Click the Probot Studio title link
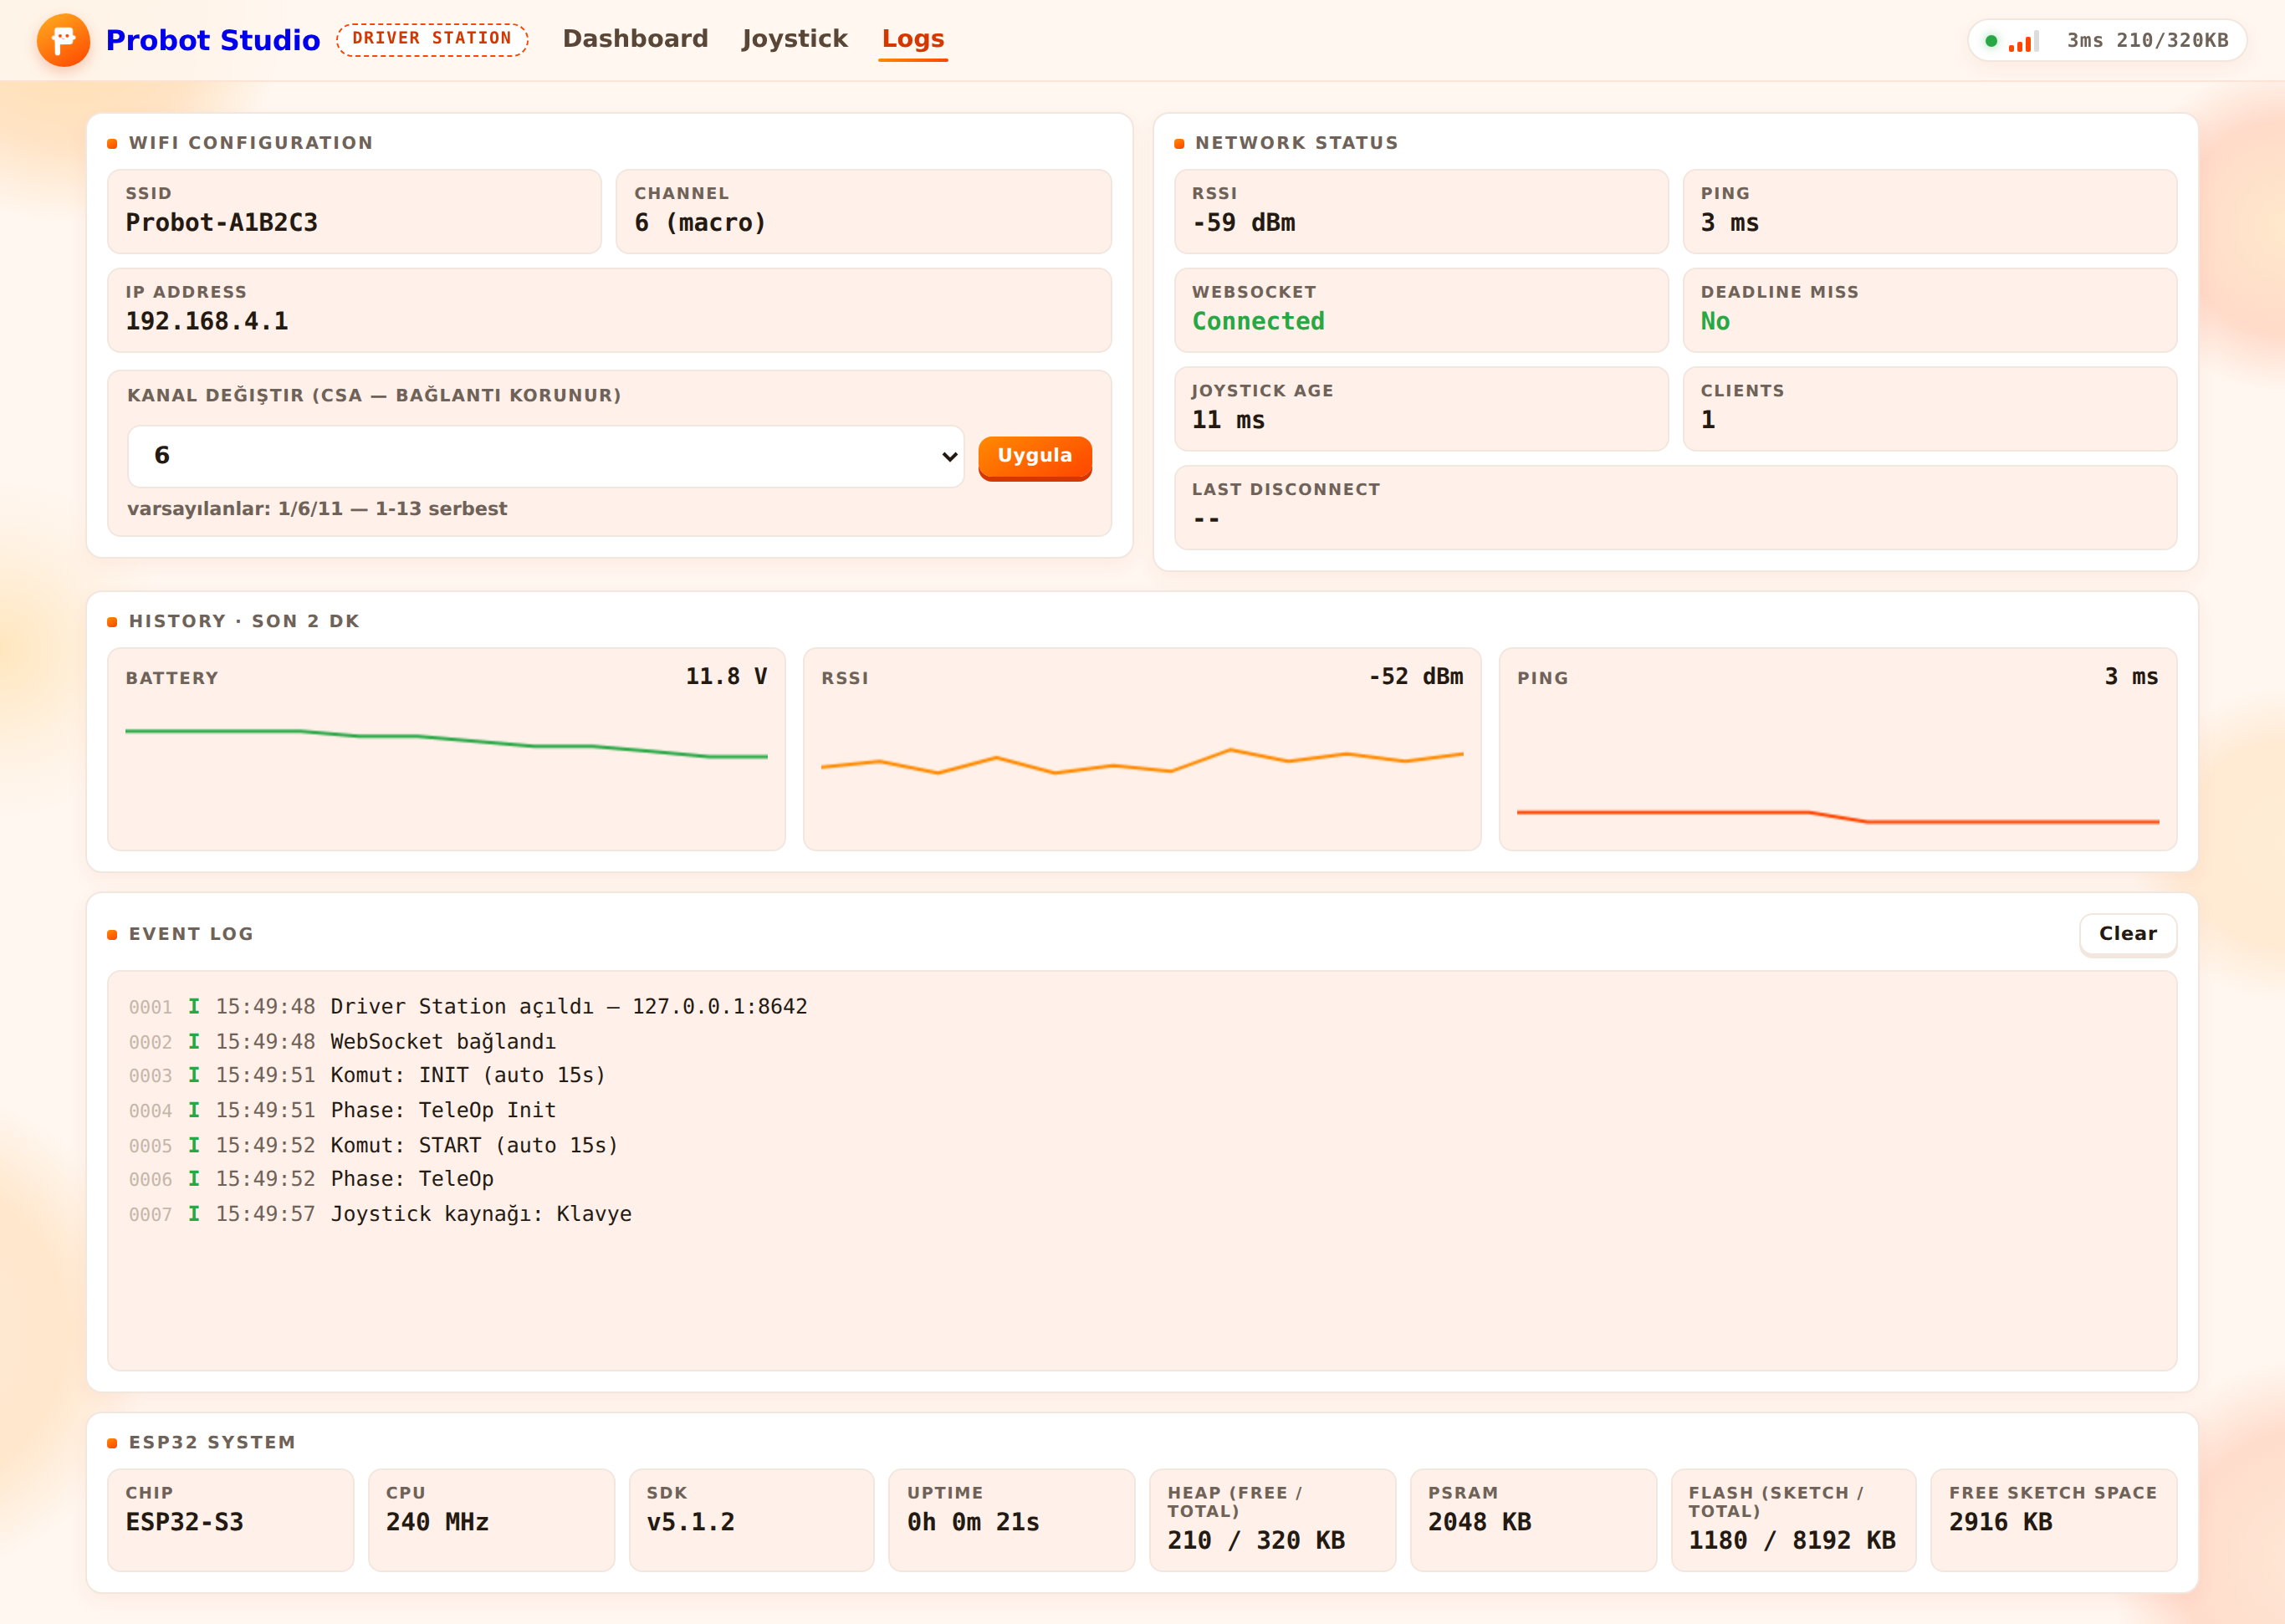This screenshot has height=1624, width=2285. tap(213, 40)
